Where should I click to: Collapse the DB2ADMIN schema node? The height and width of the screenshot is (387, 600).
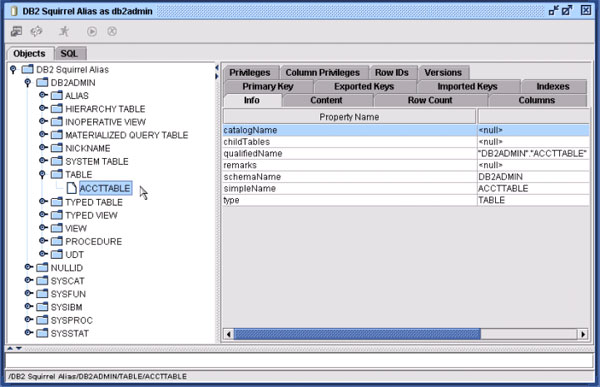click(x=28, y=83)
